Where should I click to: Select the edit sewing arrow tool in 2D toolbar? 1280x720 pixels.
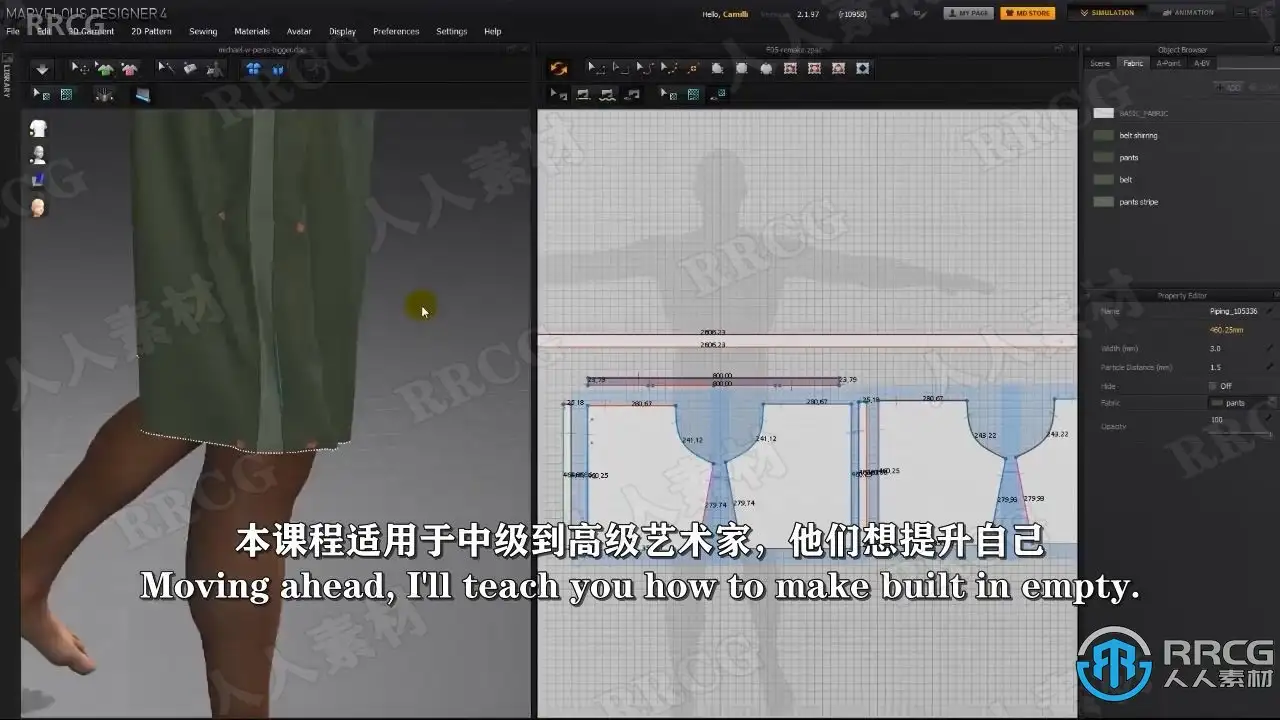click(559, 94)
